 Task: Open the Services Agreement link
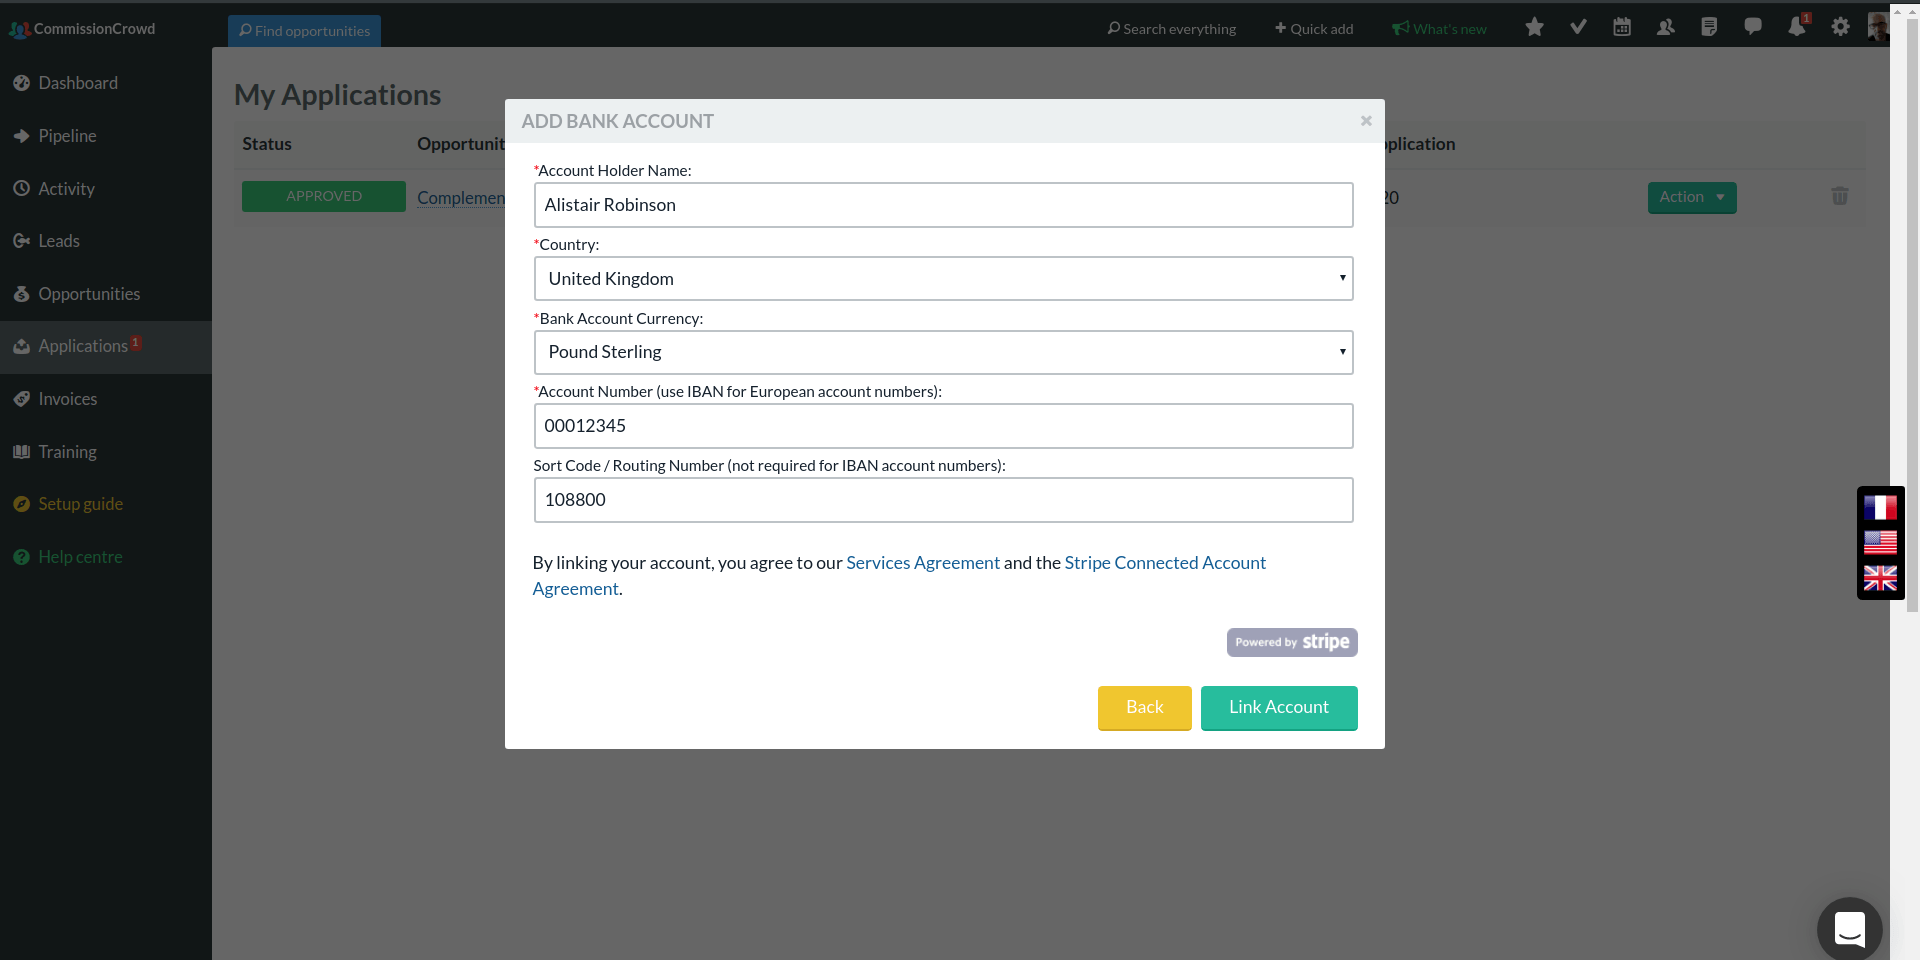tap(922, 563)
